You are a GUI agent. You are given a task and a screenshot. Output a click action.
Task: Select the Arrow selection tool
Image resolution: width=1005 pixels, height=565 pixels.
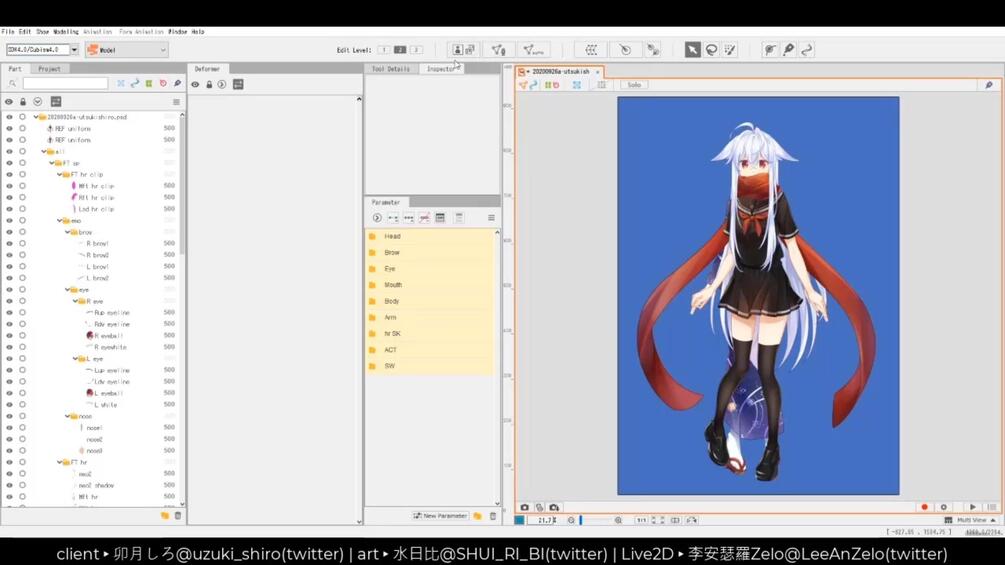pyautogui.click(x=692, y=50)
